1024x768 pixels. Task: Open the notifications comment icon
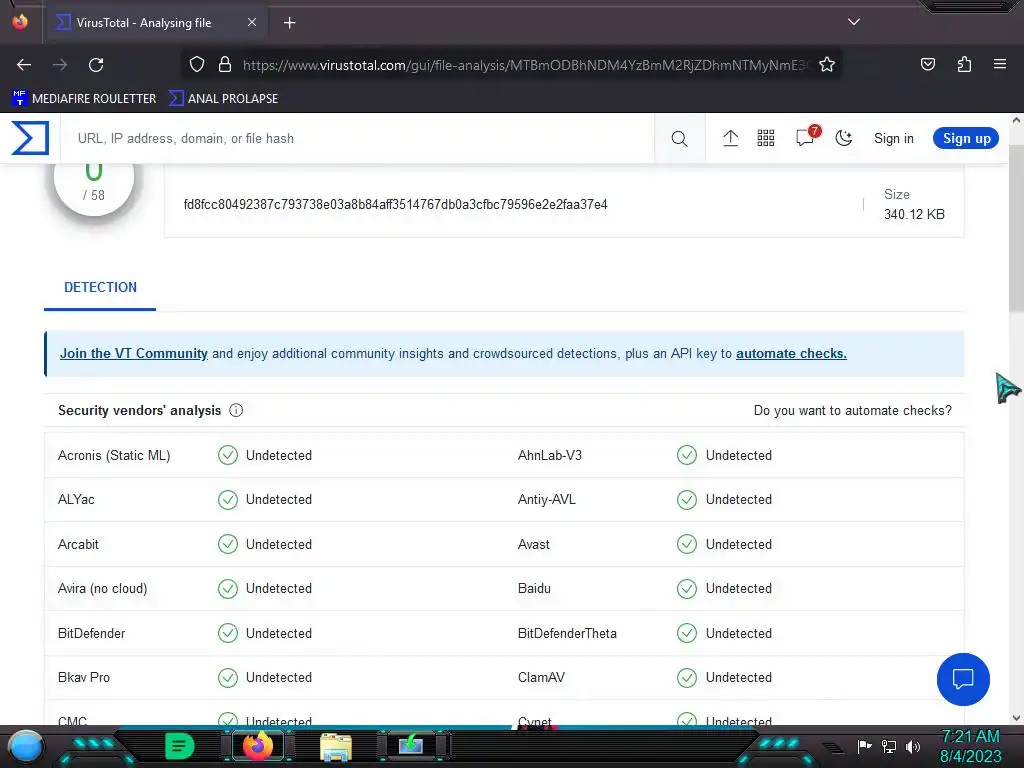pos(806,137)
